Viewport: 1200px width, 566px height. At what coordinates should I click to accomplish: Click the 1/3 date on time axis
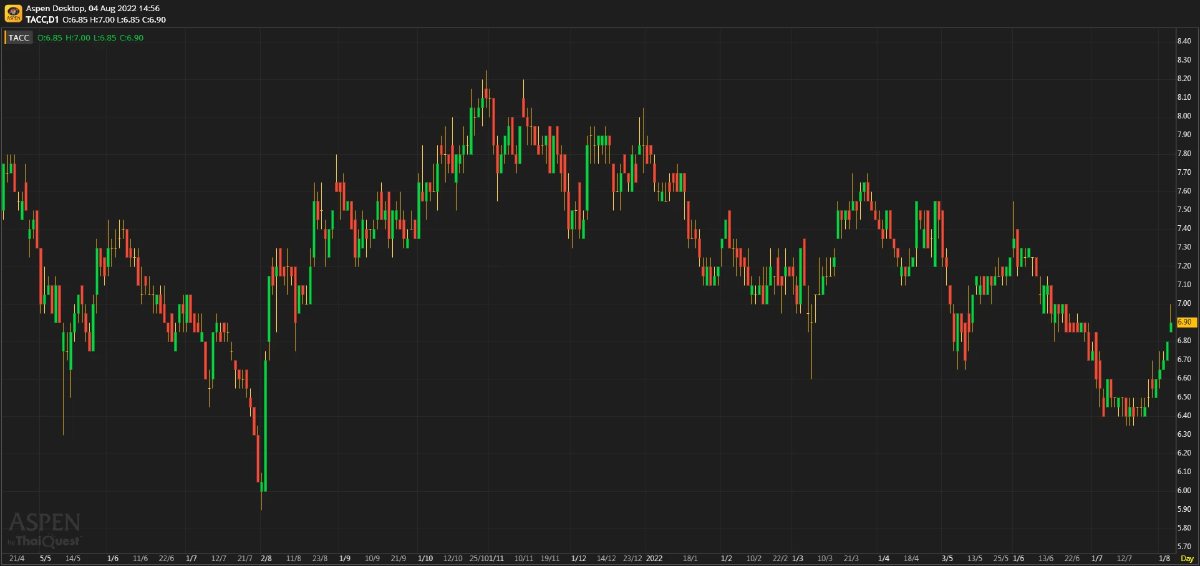point(798,558)
